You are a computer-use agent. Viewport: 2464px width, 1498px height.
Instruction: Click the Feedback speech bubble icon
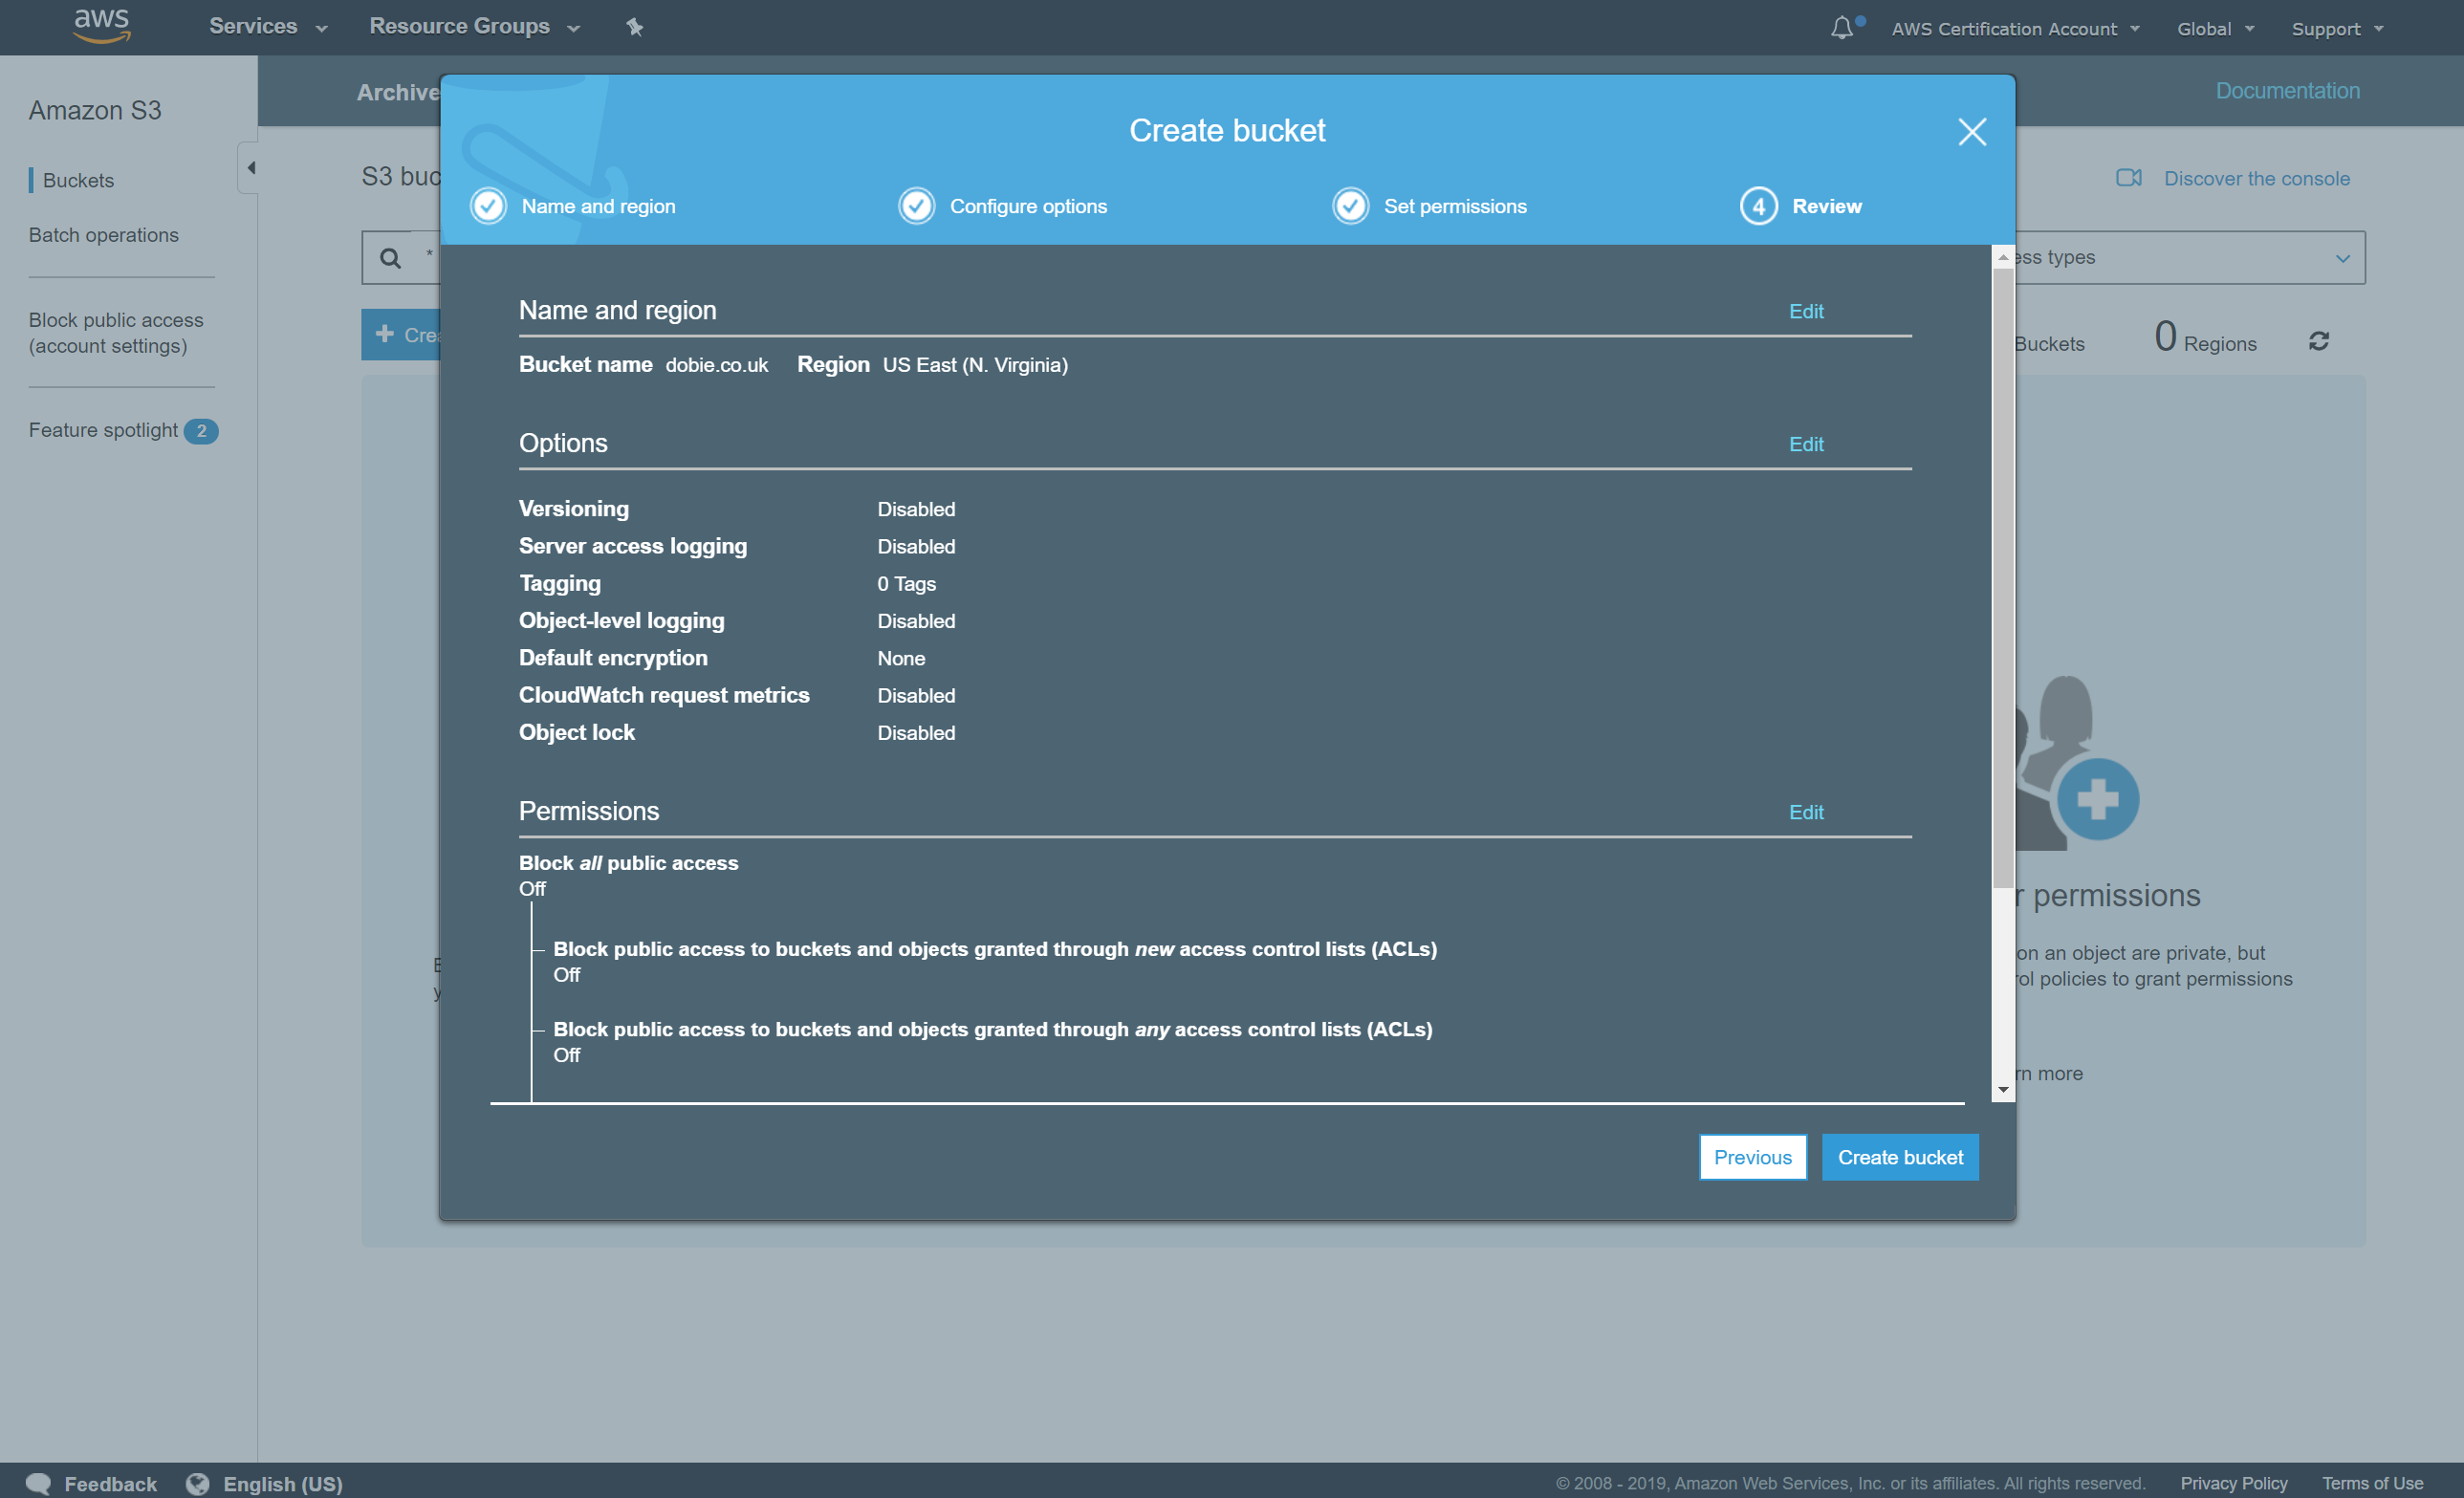[x=39, y=1484]
